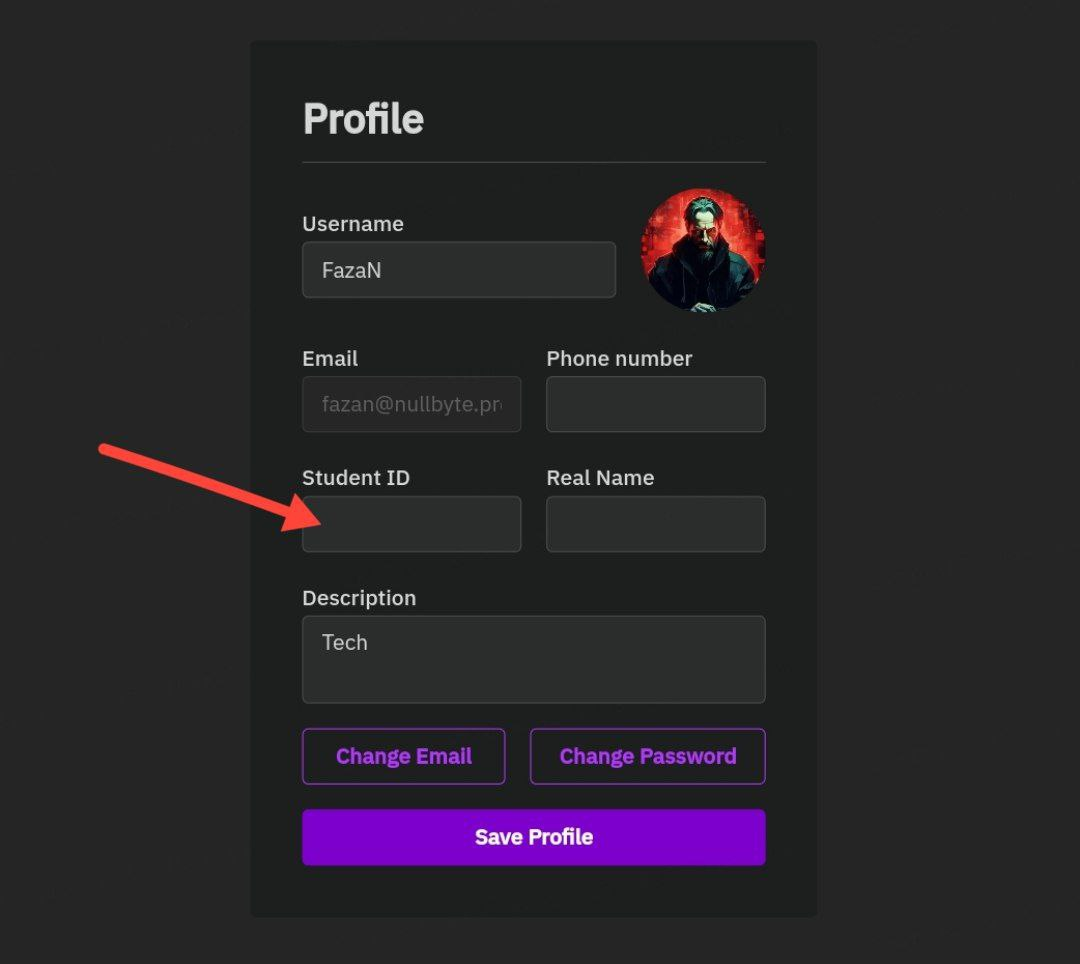Open the Change Password dialog
This screenshot has height=964, width=1080.
tap(647, 757)
